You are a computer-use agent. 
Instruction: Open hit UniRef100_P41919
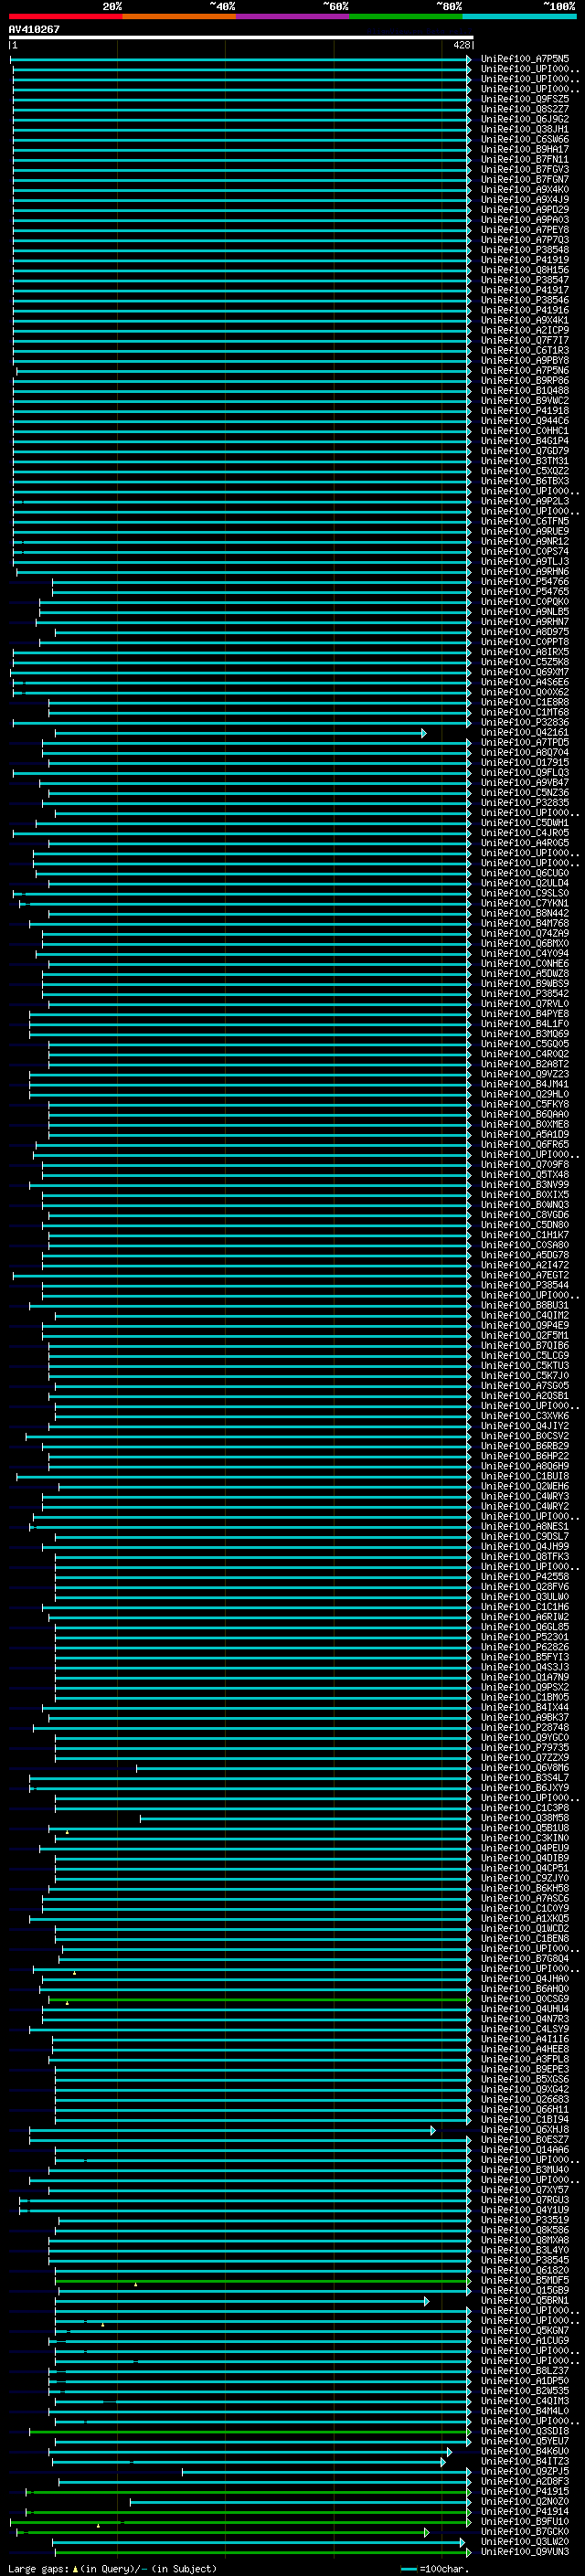point(525,260)
